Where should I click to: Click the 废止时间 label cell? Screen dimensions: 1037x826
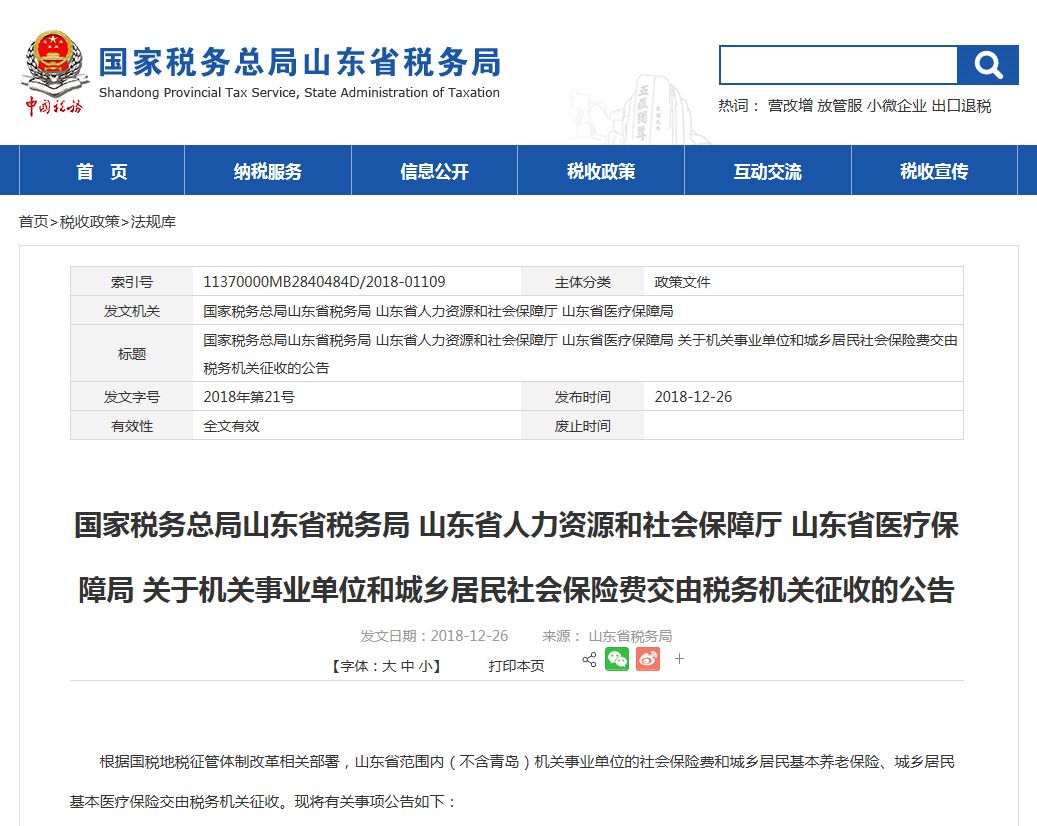(583, 426)
